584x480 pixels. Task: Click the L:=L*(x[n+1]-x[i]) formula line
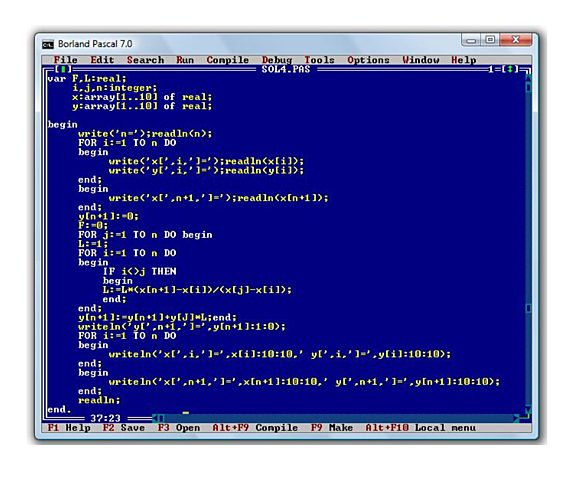(x=197, y=289)
